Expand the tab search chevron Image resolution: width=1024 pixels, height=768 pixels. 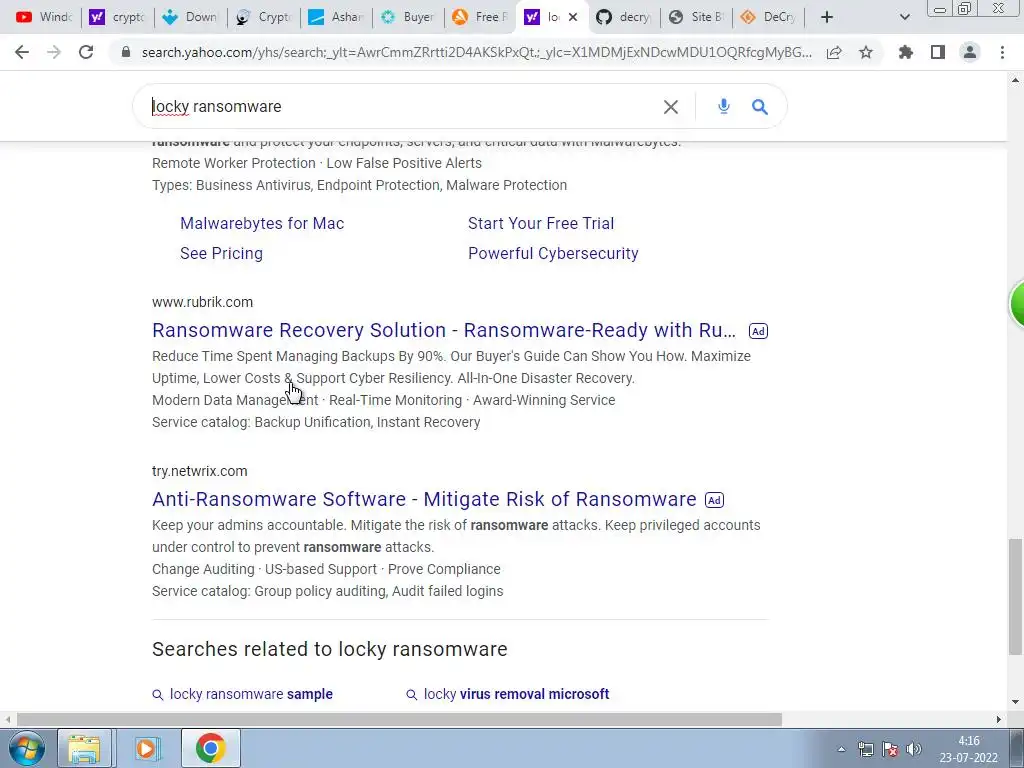point(904,17)
